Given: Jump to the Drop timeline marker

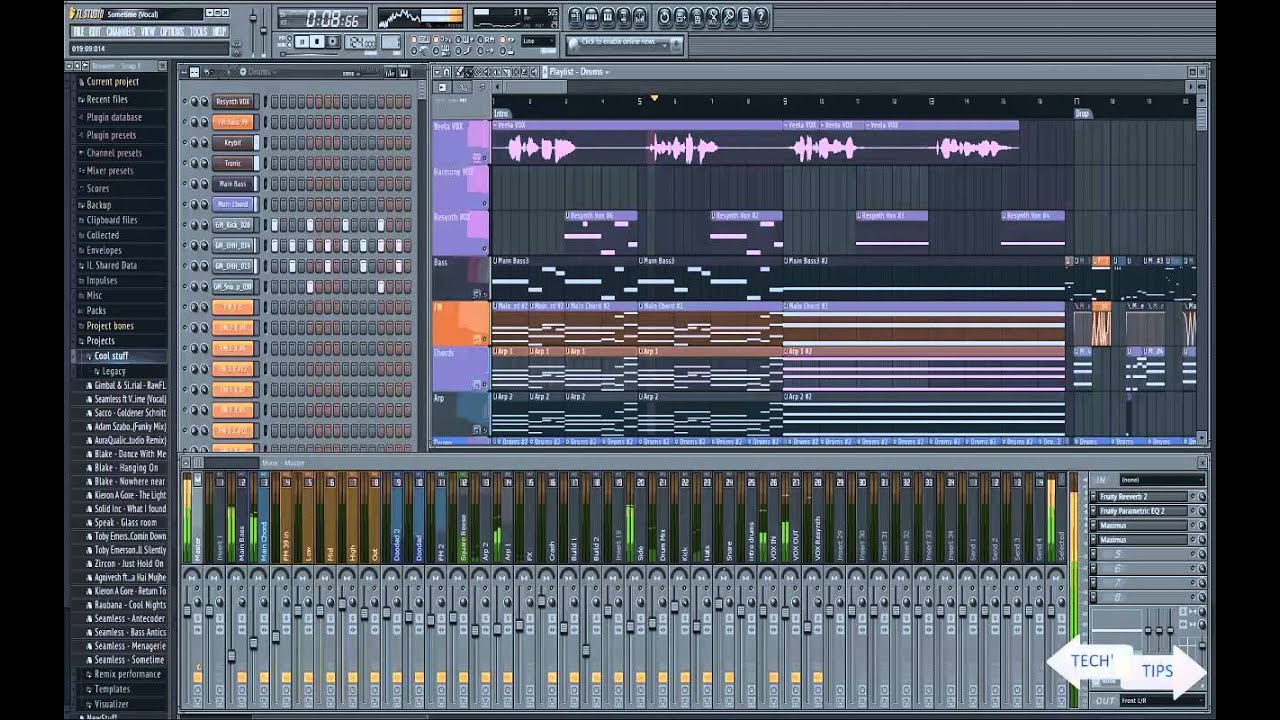Looking at the screenshot, I should [x=1082, y=114].
